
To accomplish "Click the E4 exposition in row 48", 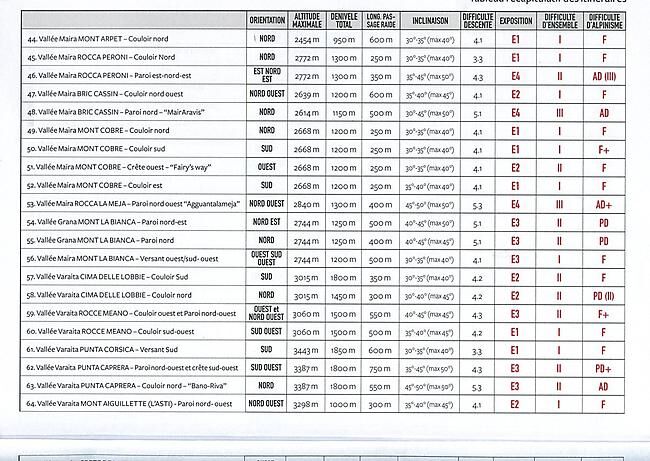I will pyautogui.click(x=515, y=113).
